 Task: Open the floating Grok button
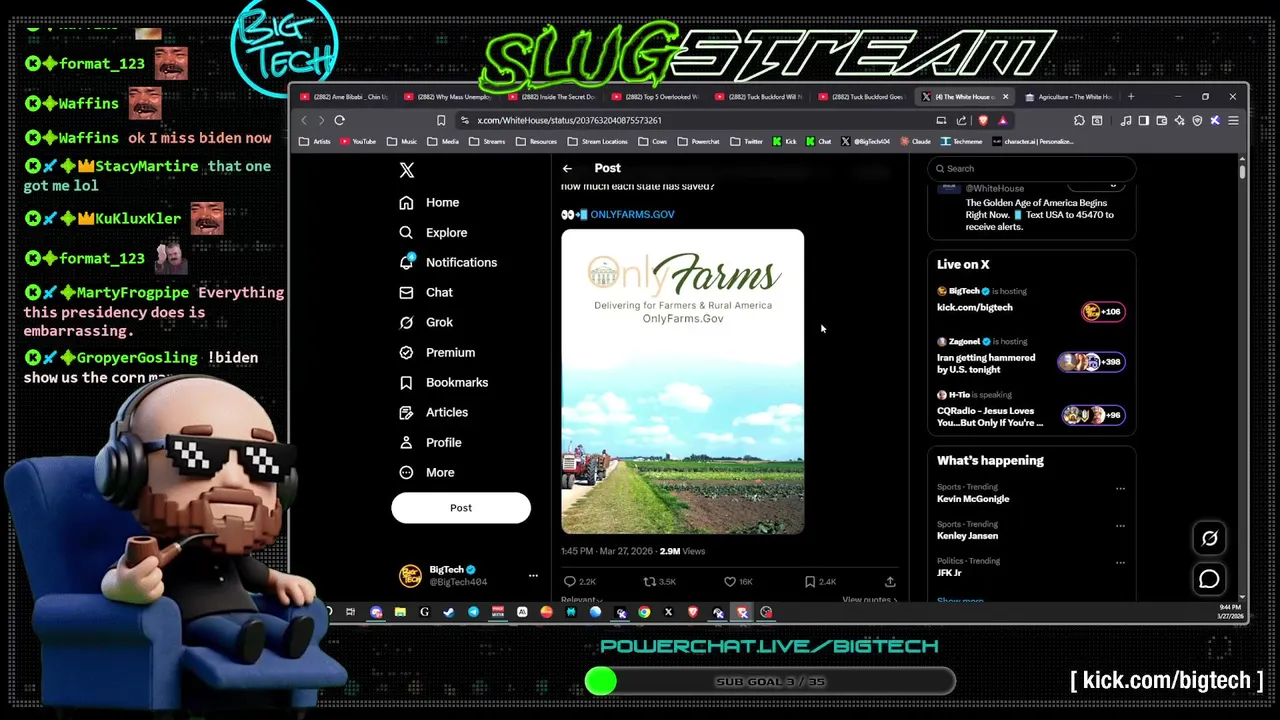pos(1209,539)
